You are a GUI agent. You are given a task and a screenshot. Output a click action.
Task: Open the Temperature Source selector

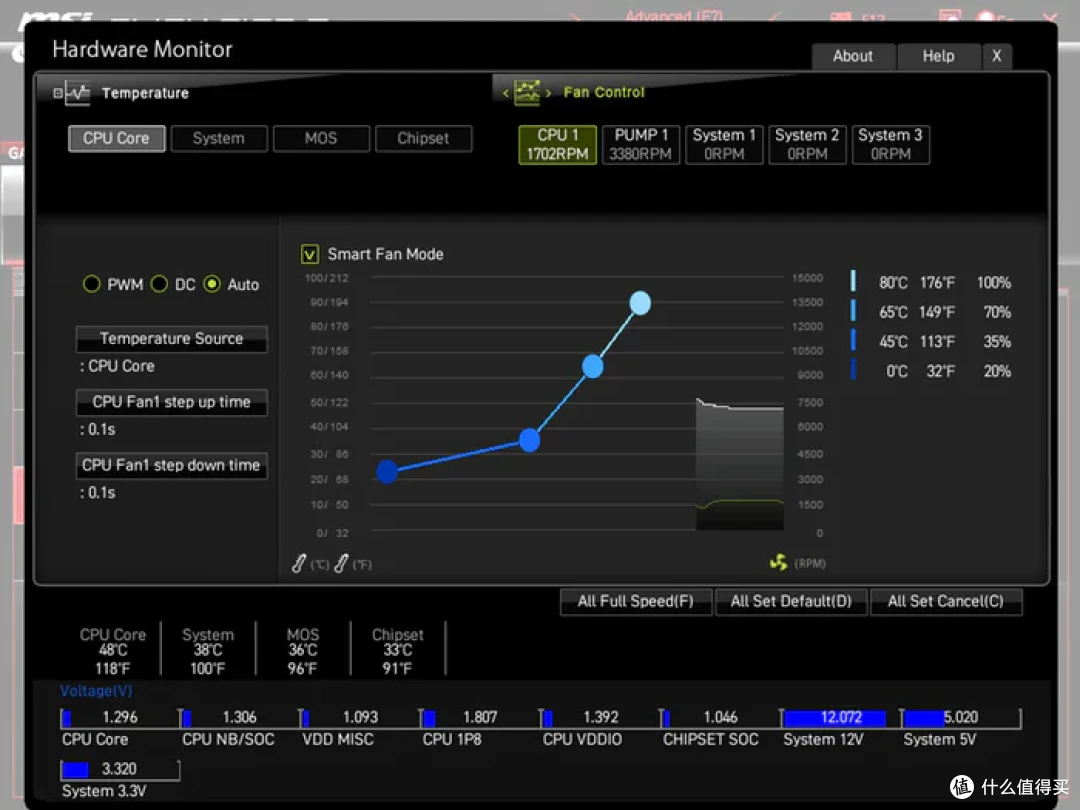point(172,339)
